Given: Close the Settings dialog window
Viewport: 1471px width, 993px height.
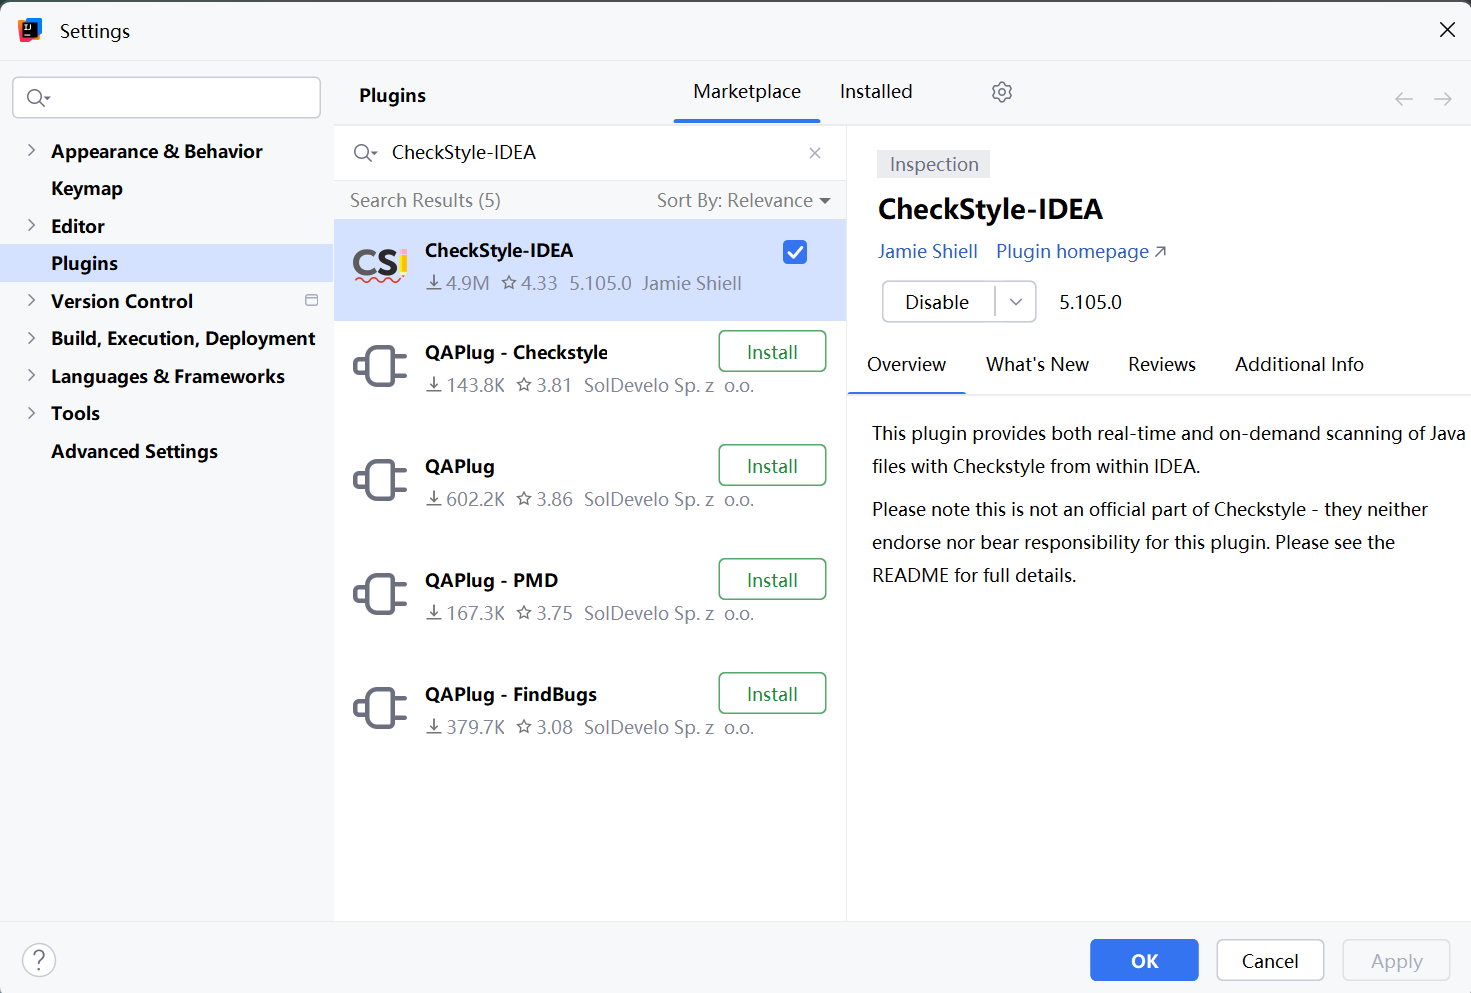Looking at the screenshot, I should [x=1447, y=30].
